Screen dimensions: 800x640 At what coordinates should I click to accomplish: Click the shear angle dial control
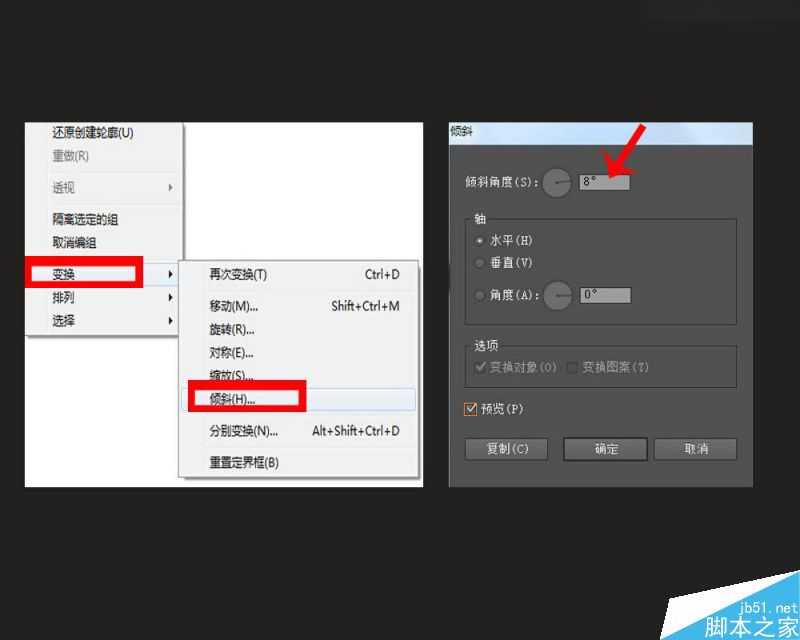(x=556, y=183)
